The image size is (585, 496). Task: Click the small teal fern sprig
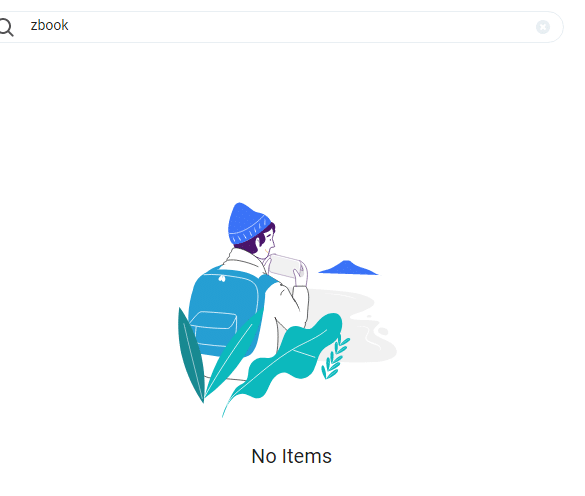[335, 357]
